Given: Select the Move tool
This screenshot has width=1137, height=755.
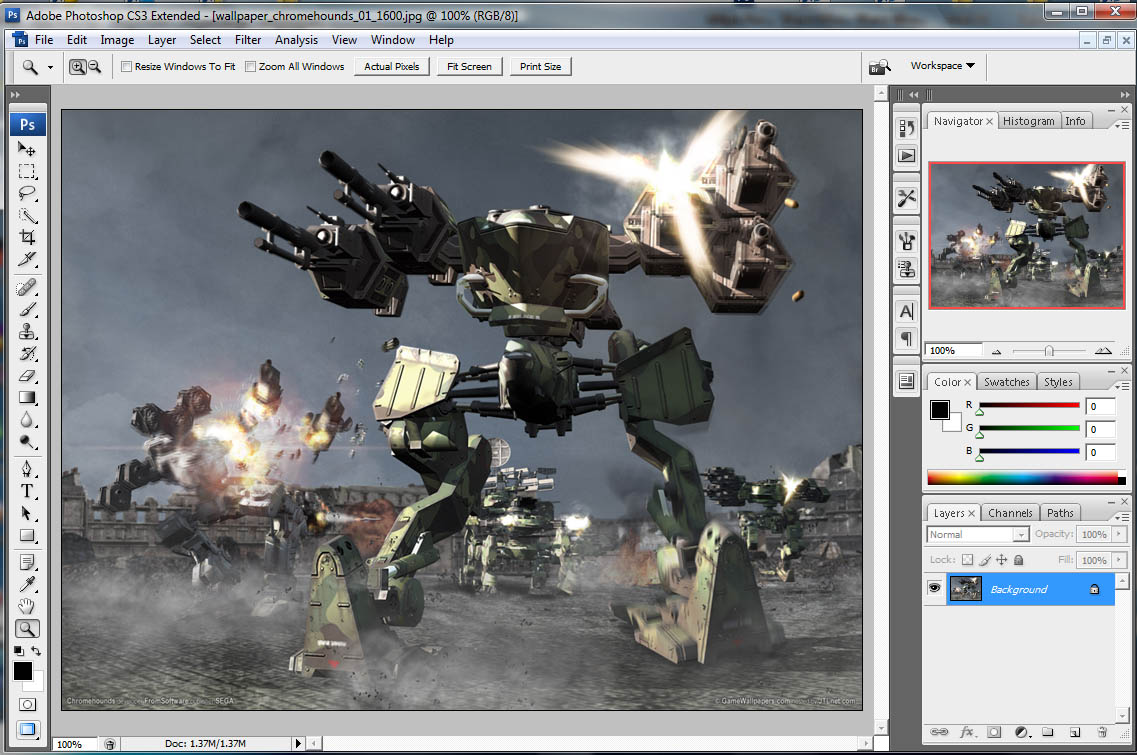Looking at the screenshot, I should [x=27, y=149].
